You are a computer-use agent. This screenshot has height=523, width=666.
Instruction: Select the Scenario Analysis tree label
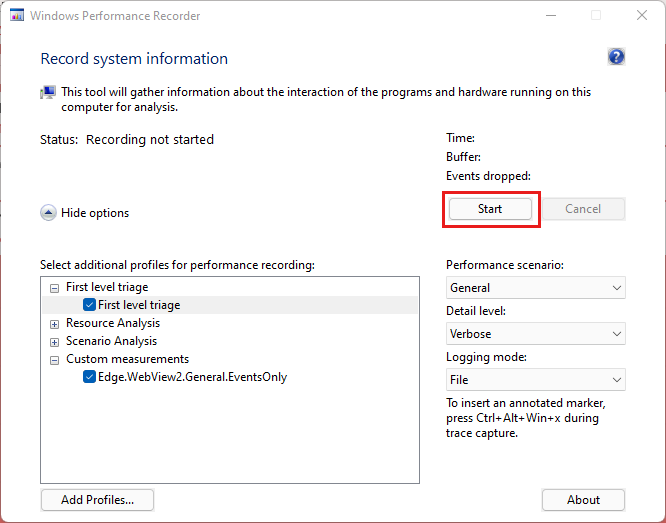[x=111, y=341]
